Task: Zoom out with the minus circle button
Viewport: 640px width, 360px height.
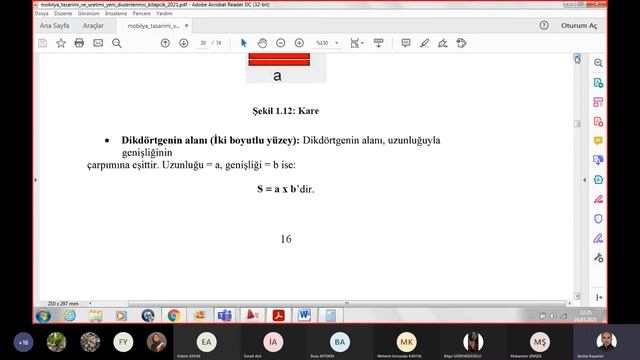Action: 280,43
